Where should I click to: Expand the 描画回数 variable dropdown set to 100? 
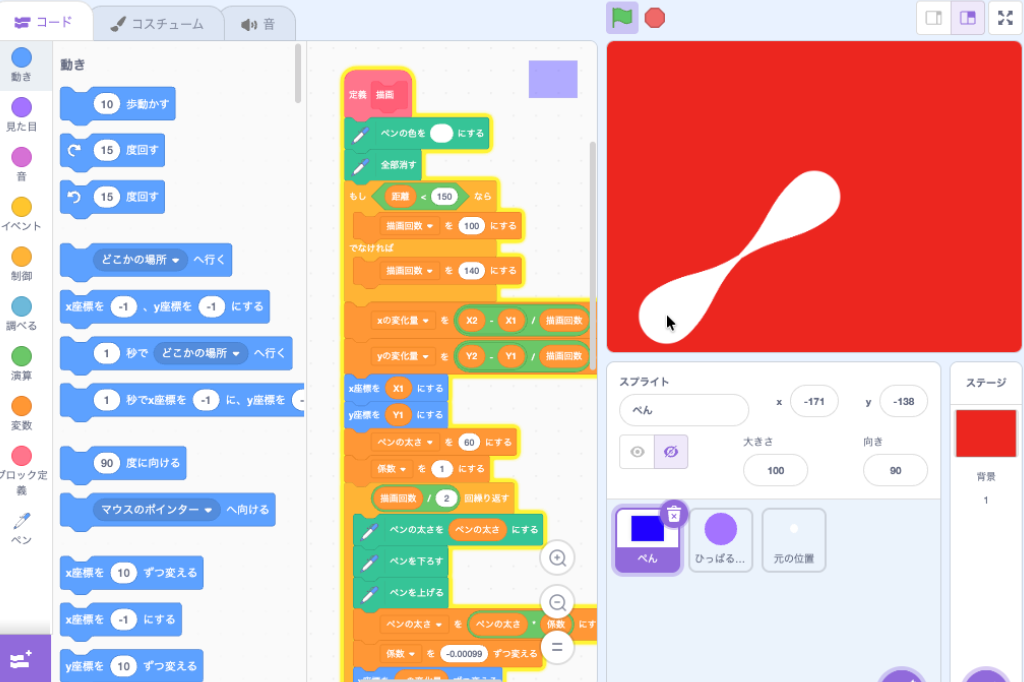point(429,226)
